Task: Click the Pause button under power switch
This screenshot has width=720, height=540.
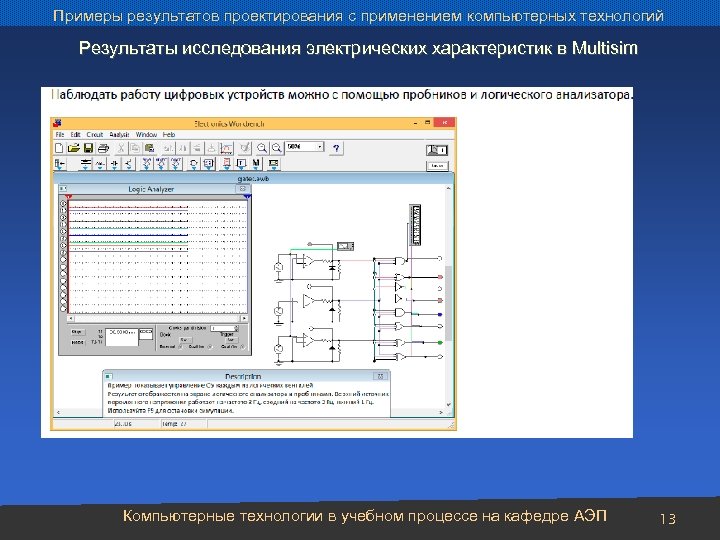Action: tap(437, 166)
